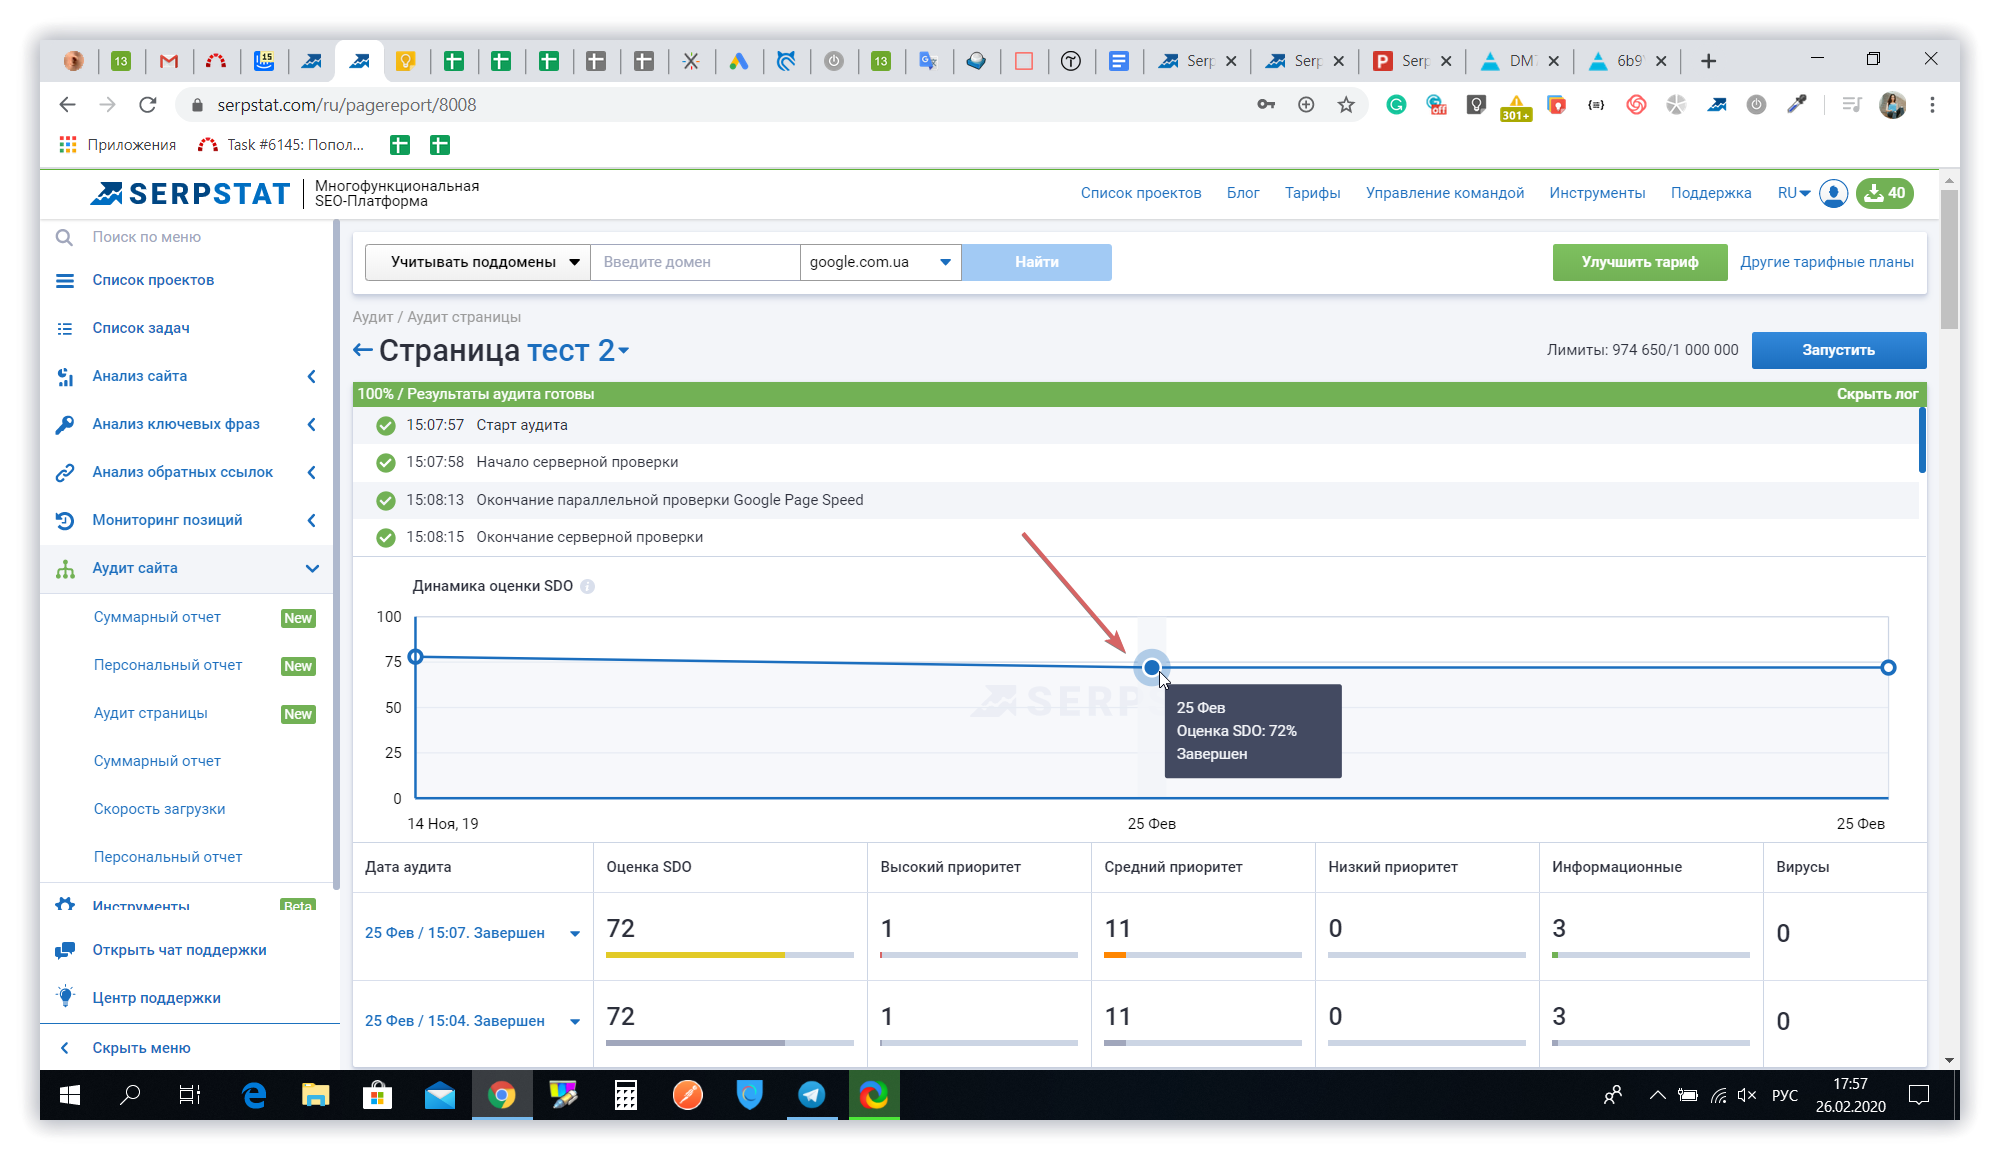Open Calculator from the taskbar
The image size is (2000, 1160).
pos(626,1095)
